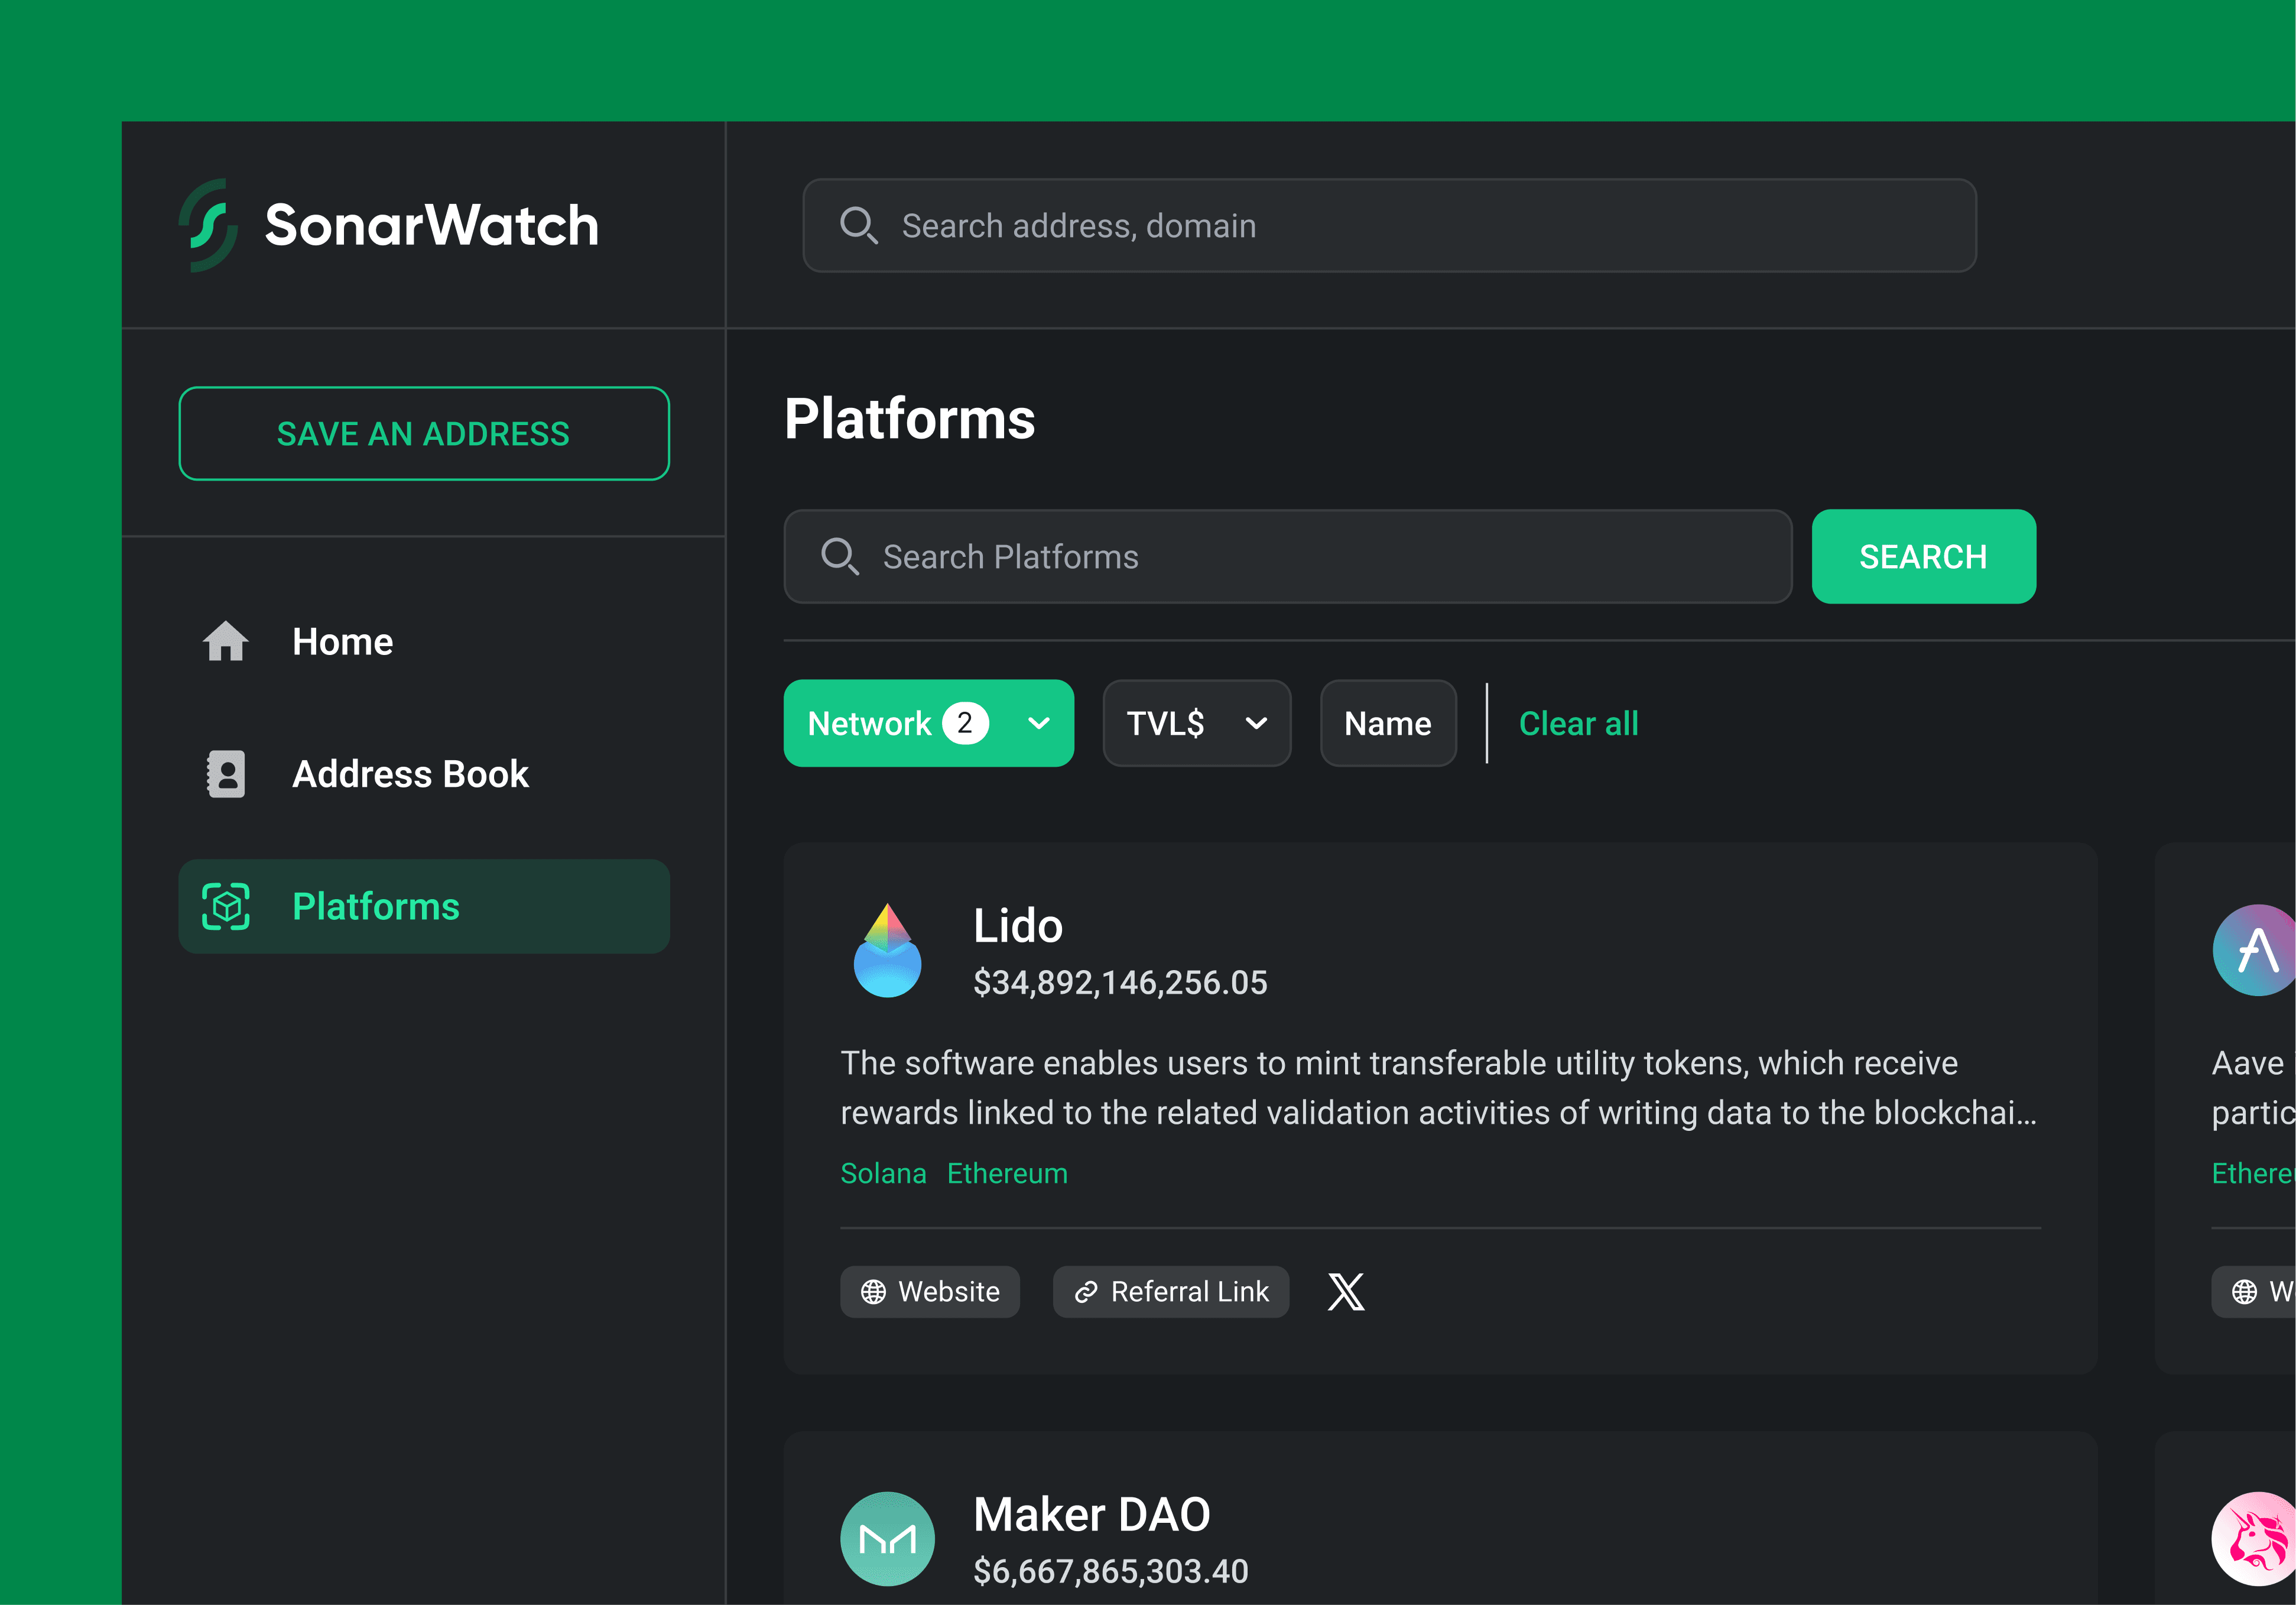Go to Home in the sidebar
This screenshot has width=2296, height=1605.
click(424, 642)
